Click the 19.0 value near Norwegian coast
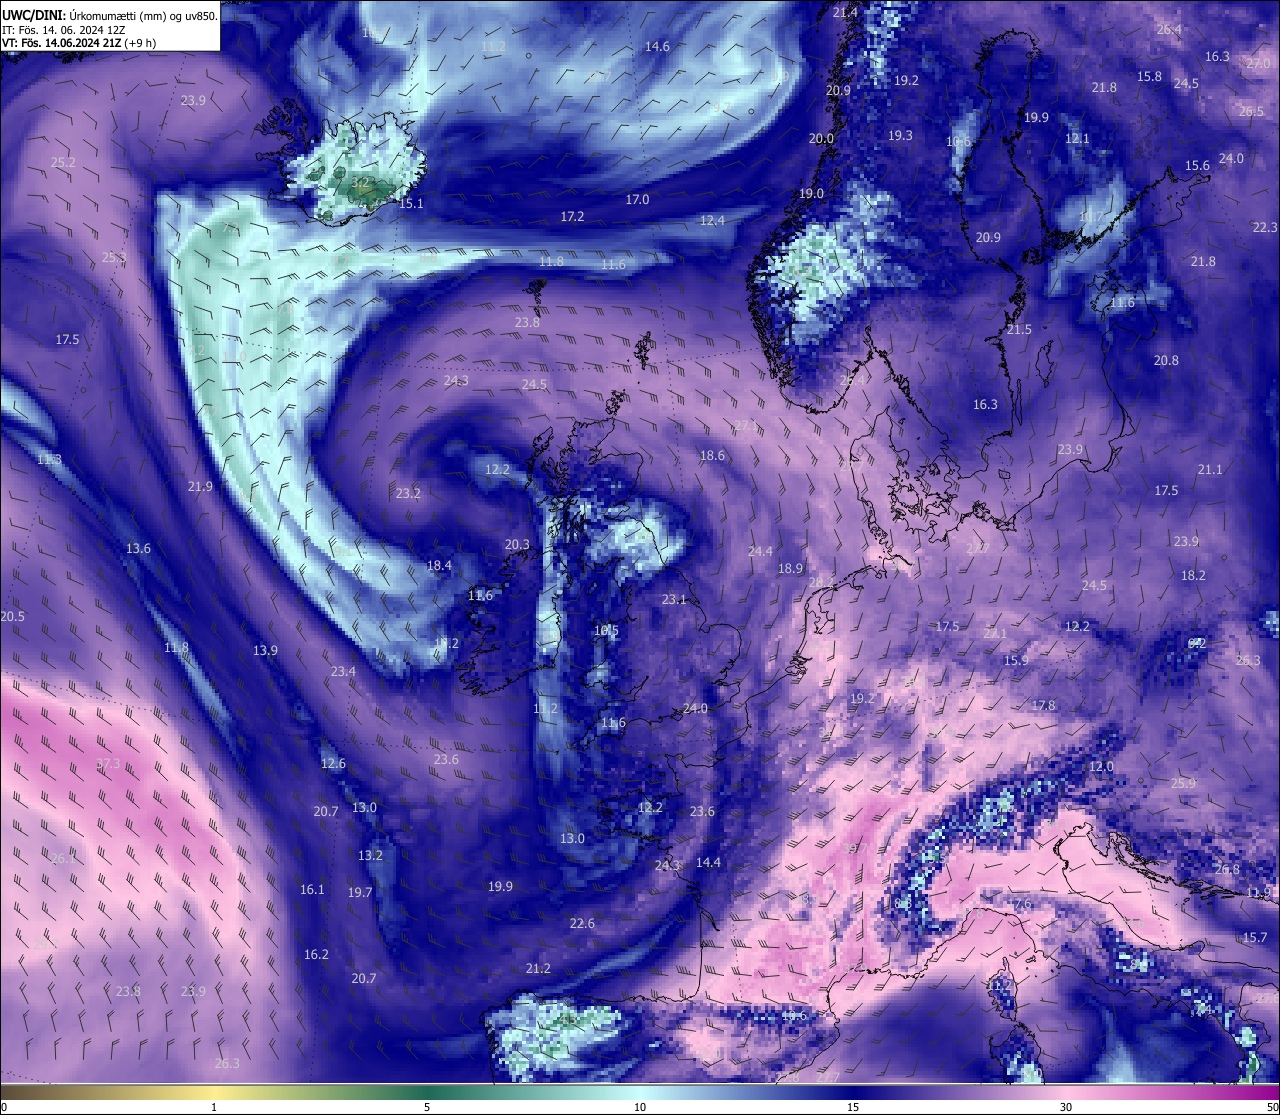This screenshot has width=1280, height=1115. tap(811, 193)
